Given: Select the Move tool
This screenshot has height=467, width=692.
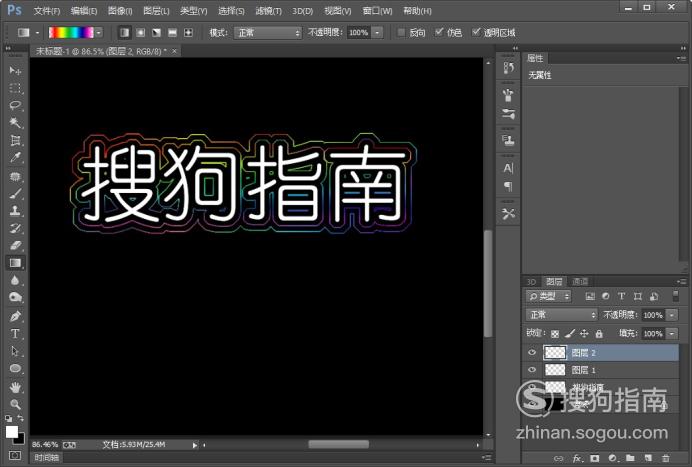Looking at the screenshot, I should (x=15, y=70).
